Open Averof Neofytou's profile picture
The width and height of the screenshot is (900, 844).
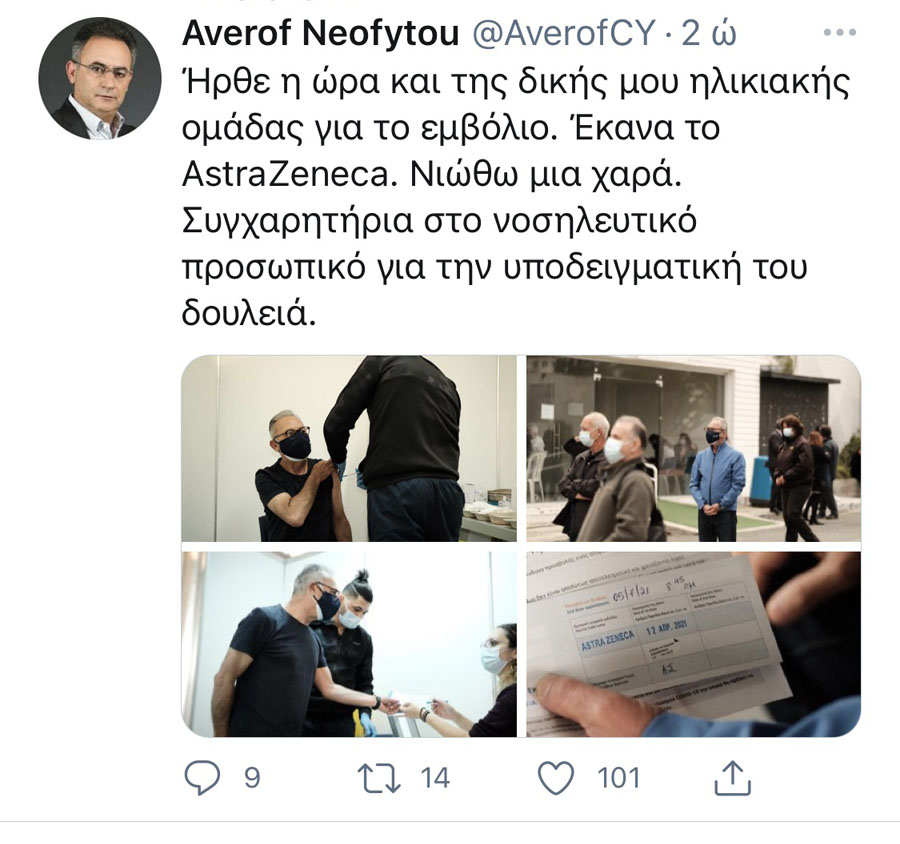click(x=100, y=78)
